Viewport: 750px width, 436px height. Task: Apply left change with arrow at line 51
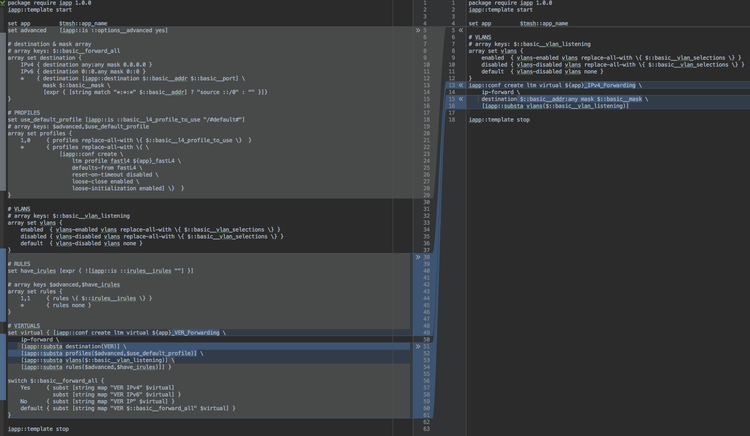(418, 347)
